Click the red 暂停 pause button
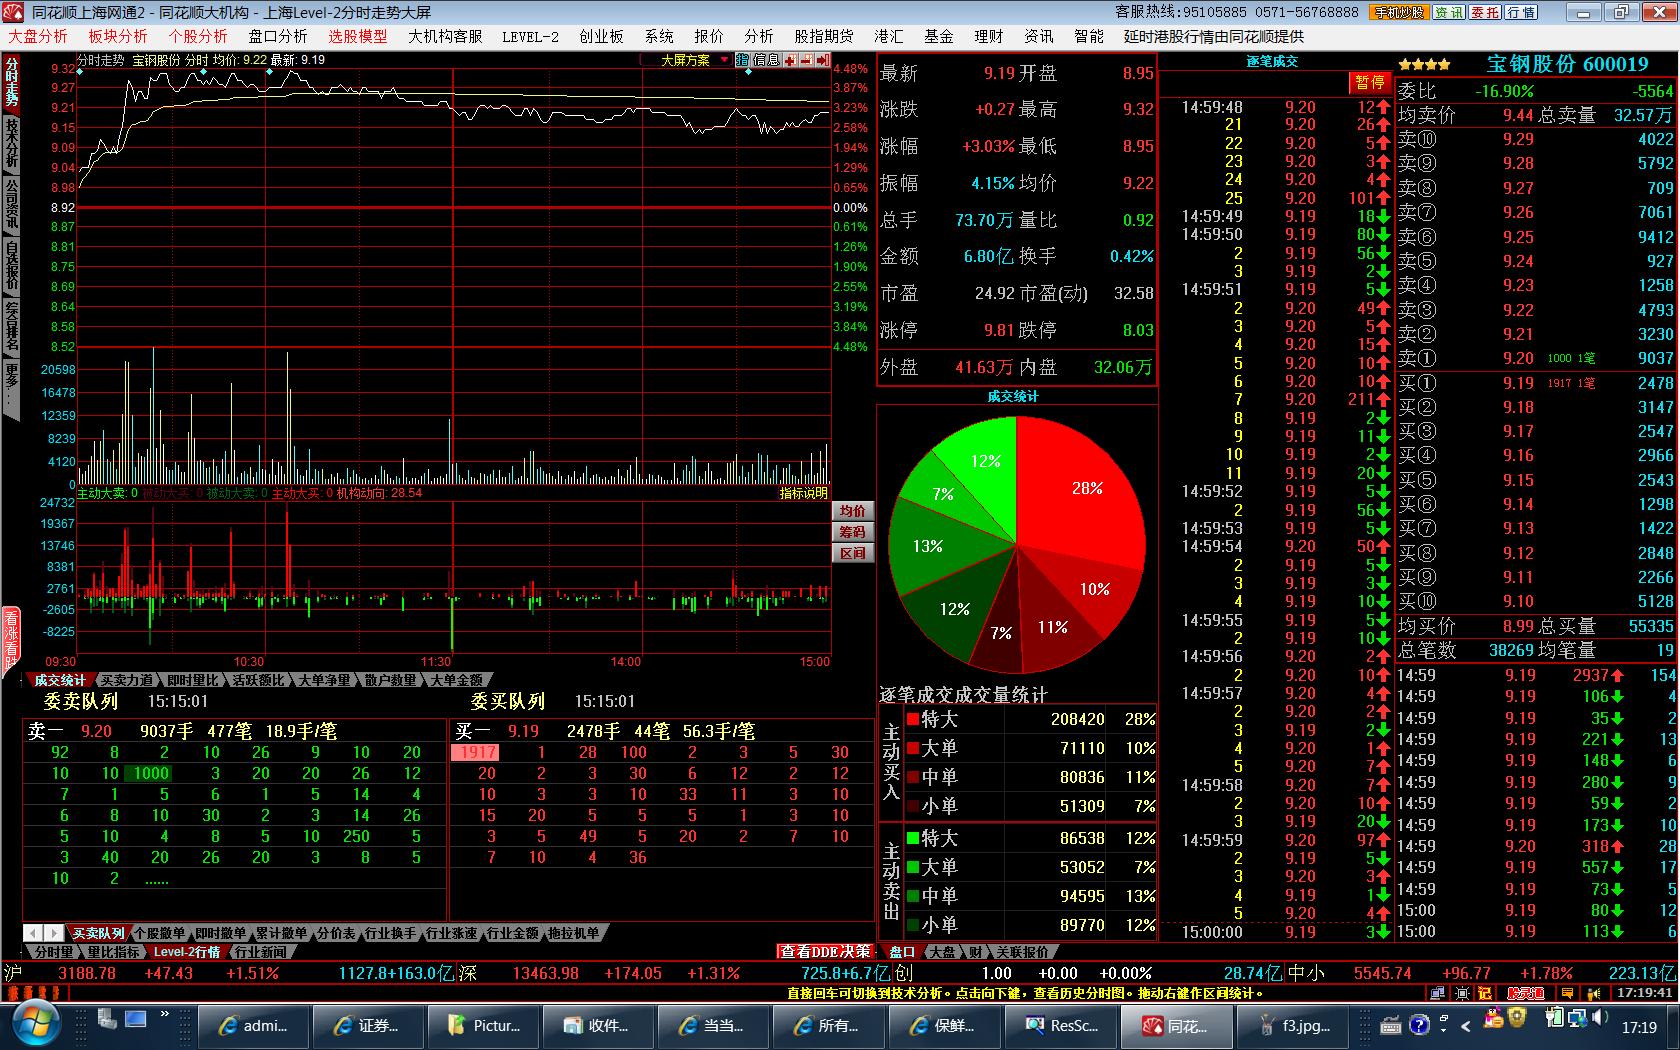 tap(1370, 82)
